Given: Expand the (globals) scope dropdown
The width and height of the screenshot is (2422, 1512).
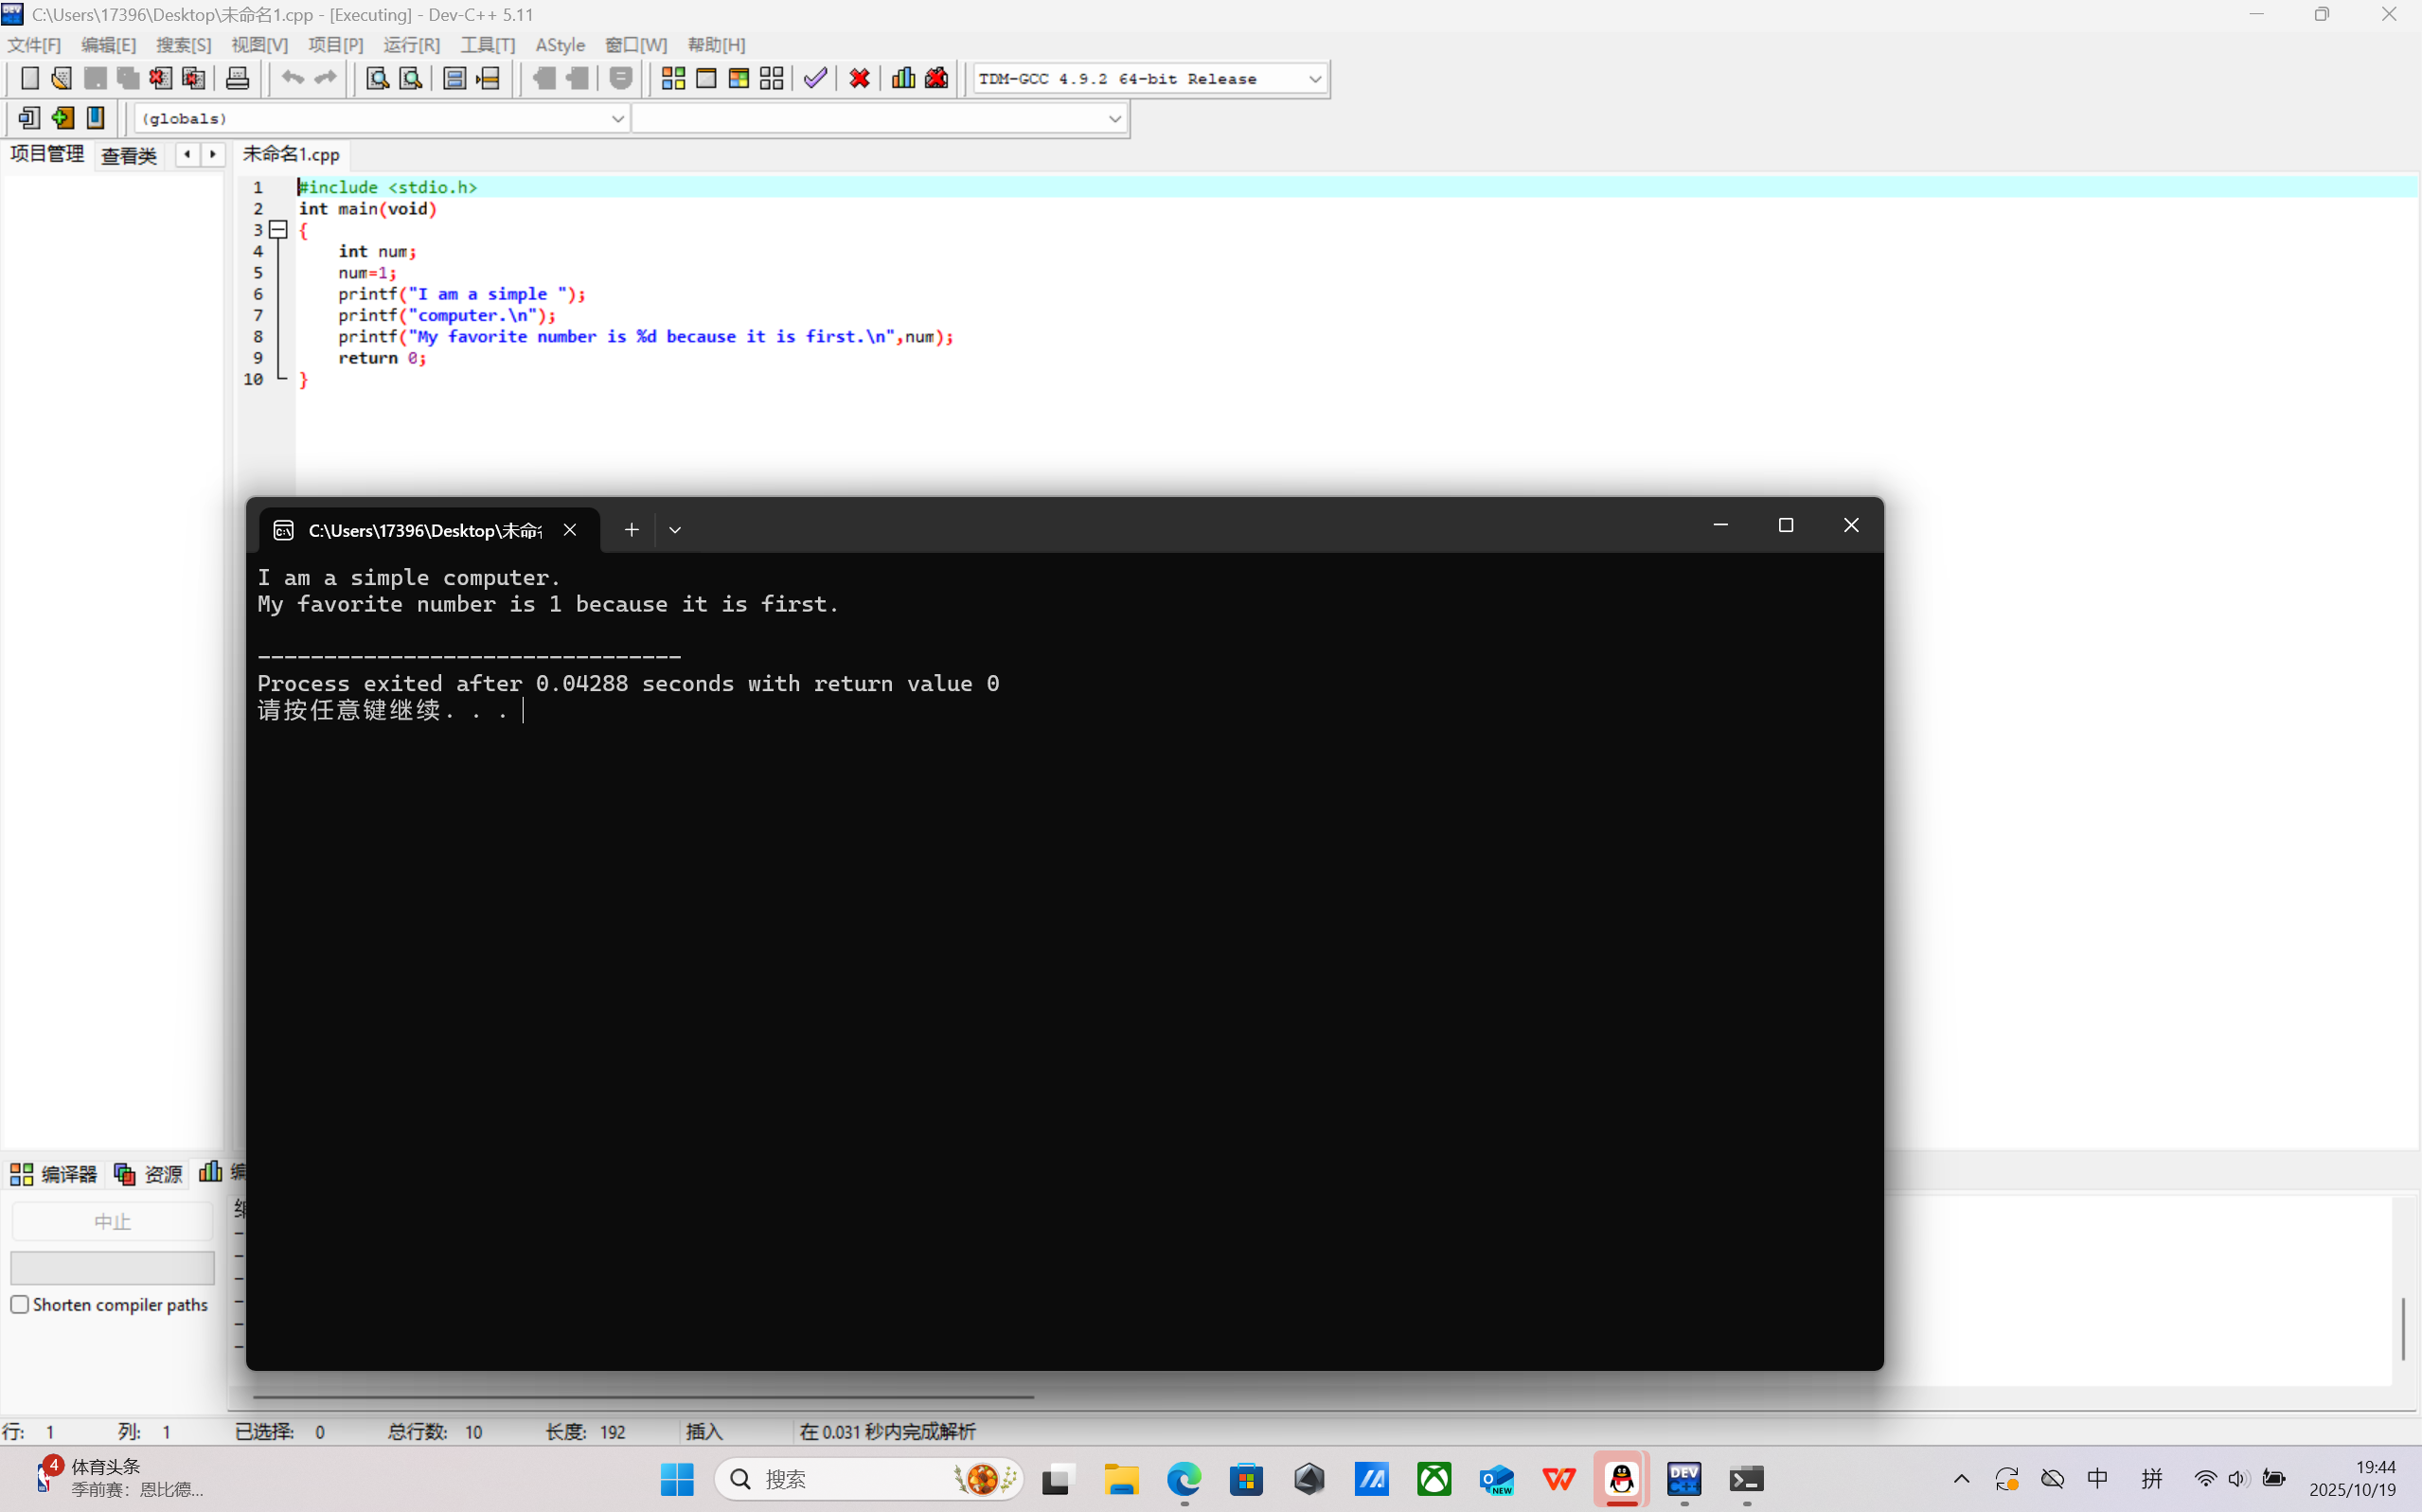Looking at the screenshot, I should [x=617, y=119].
